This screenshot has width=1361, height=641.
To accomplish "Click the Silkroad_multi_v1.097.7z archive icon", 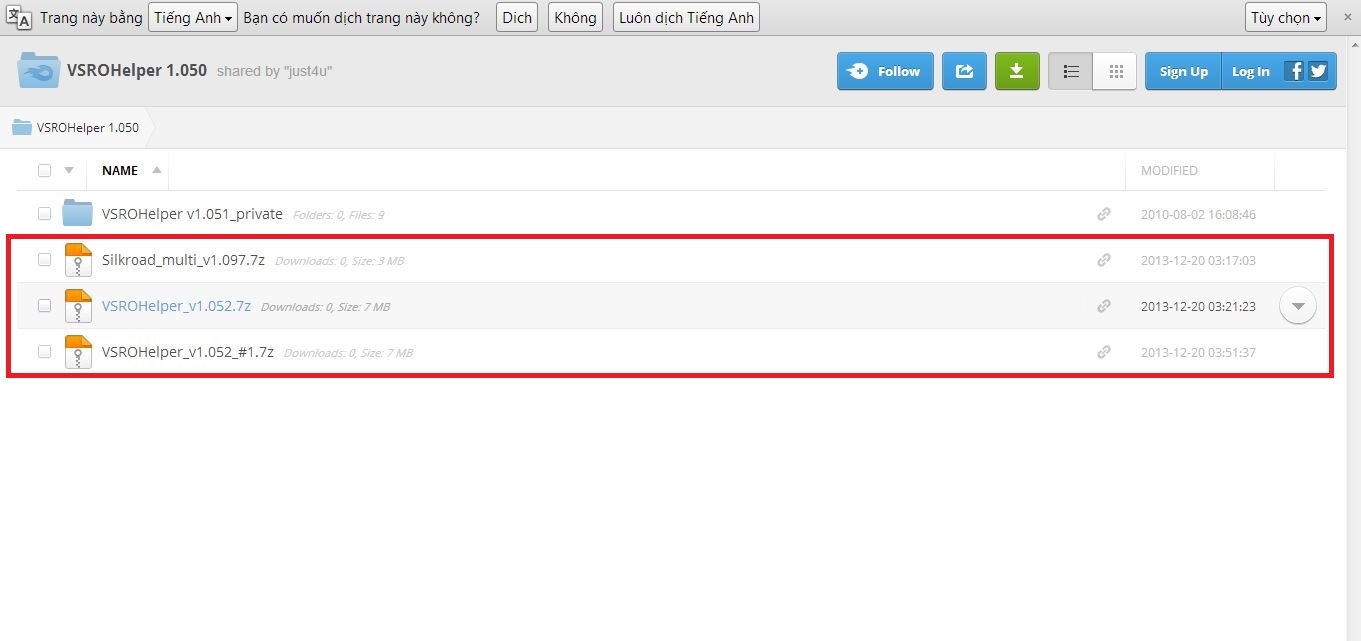I will click(x=77, y=260).
